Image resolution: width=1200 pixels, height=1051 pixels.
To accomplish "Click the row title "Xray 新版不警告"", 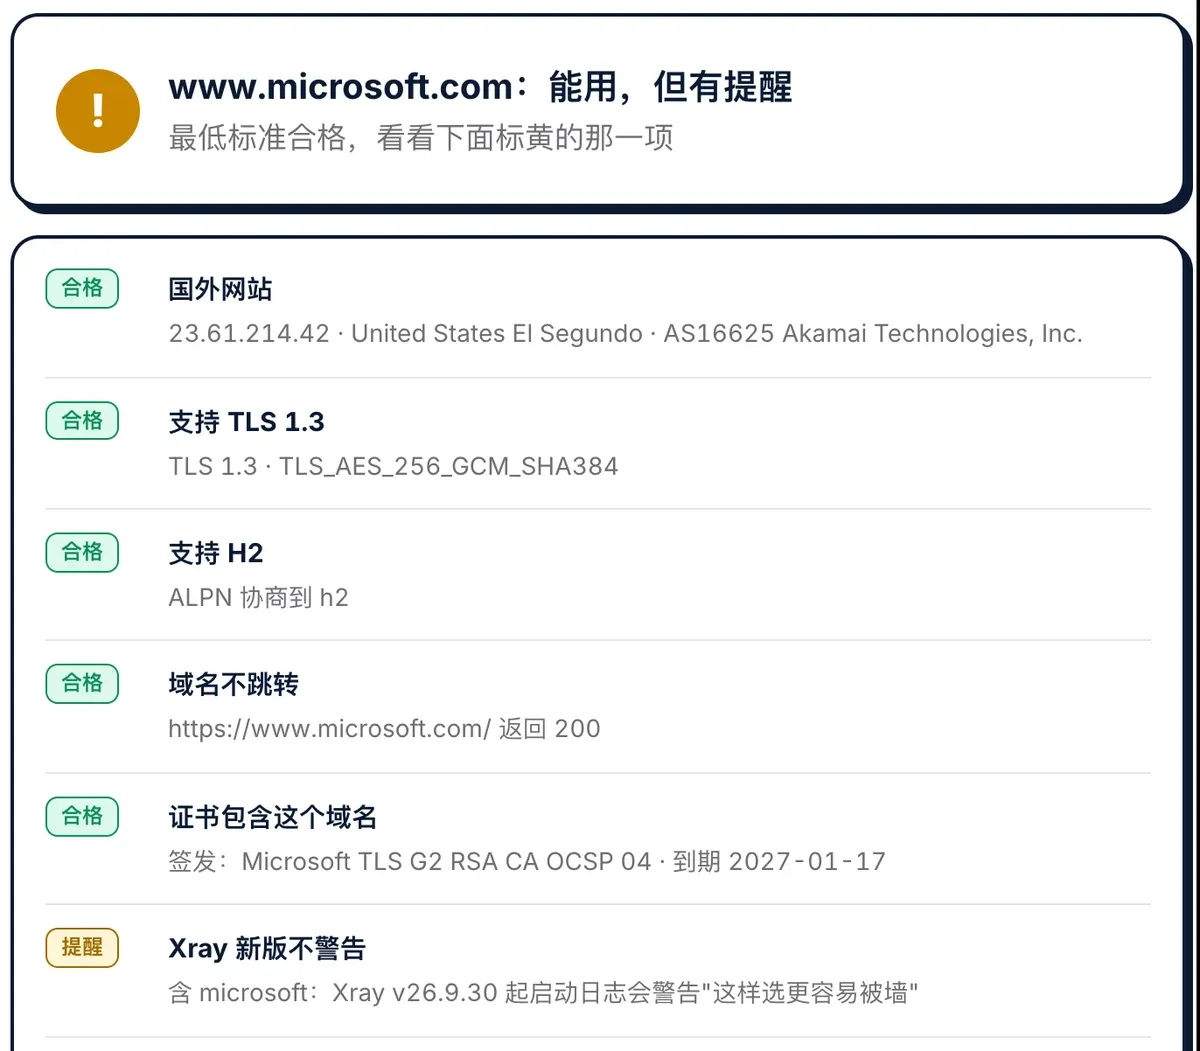I will coord(267,949).
